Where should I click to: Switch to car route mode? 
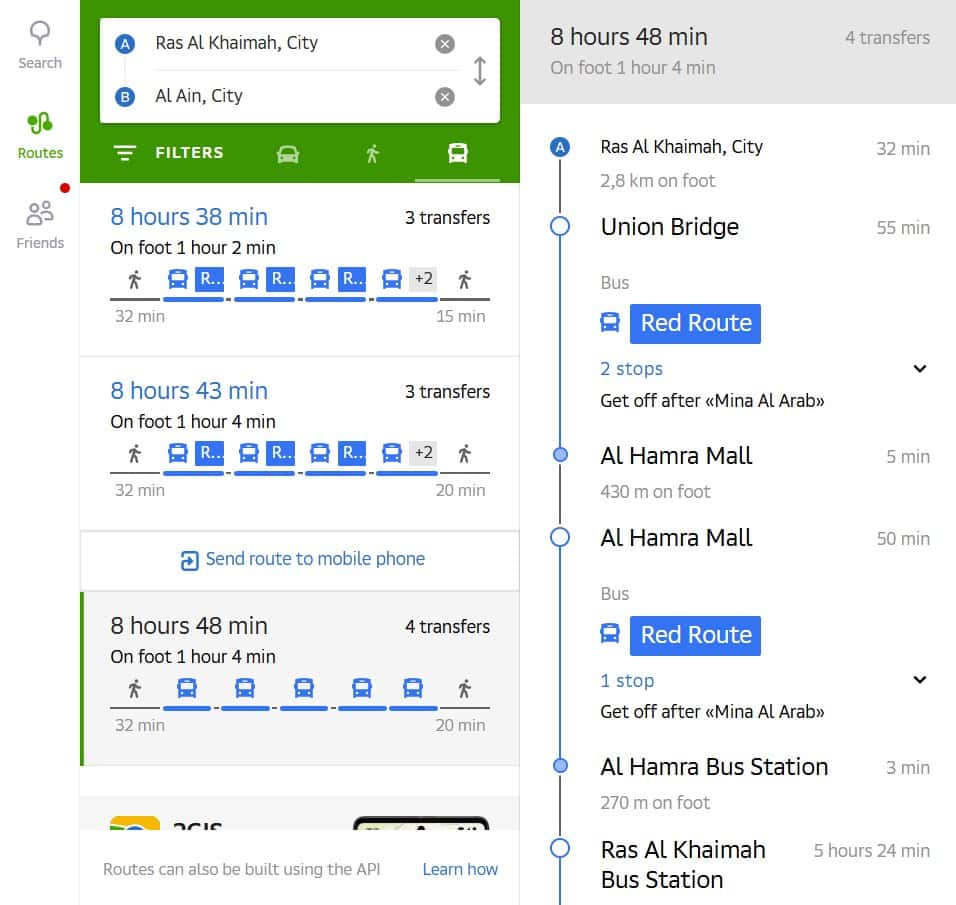point(288,154)
